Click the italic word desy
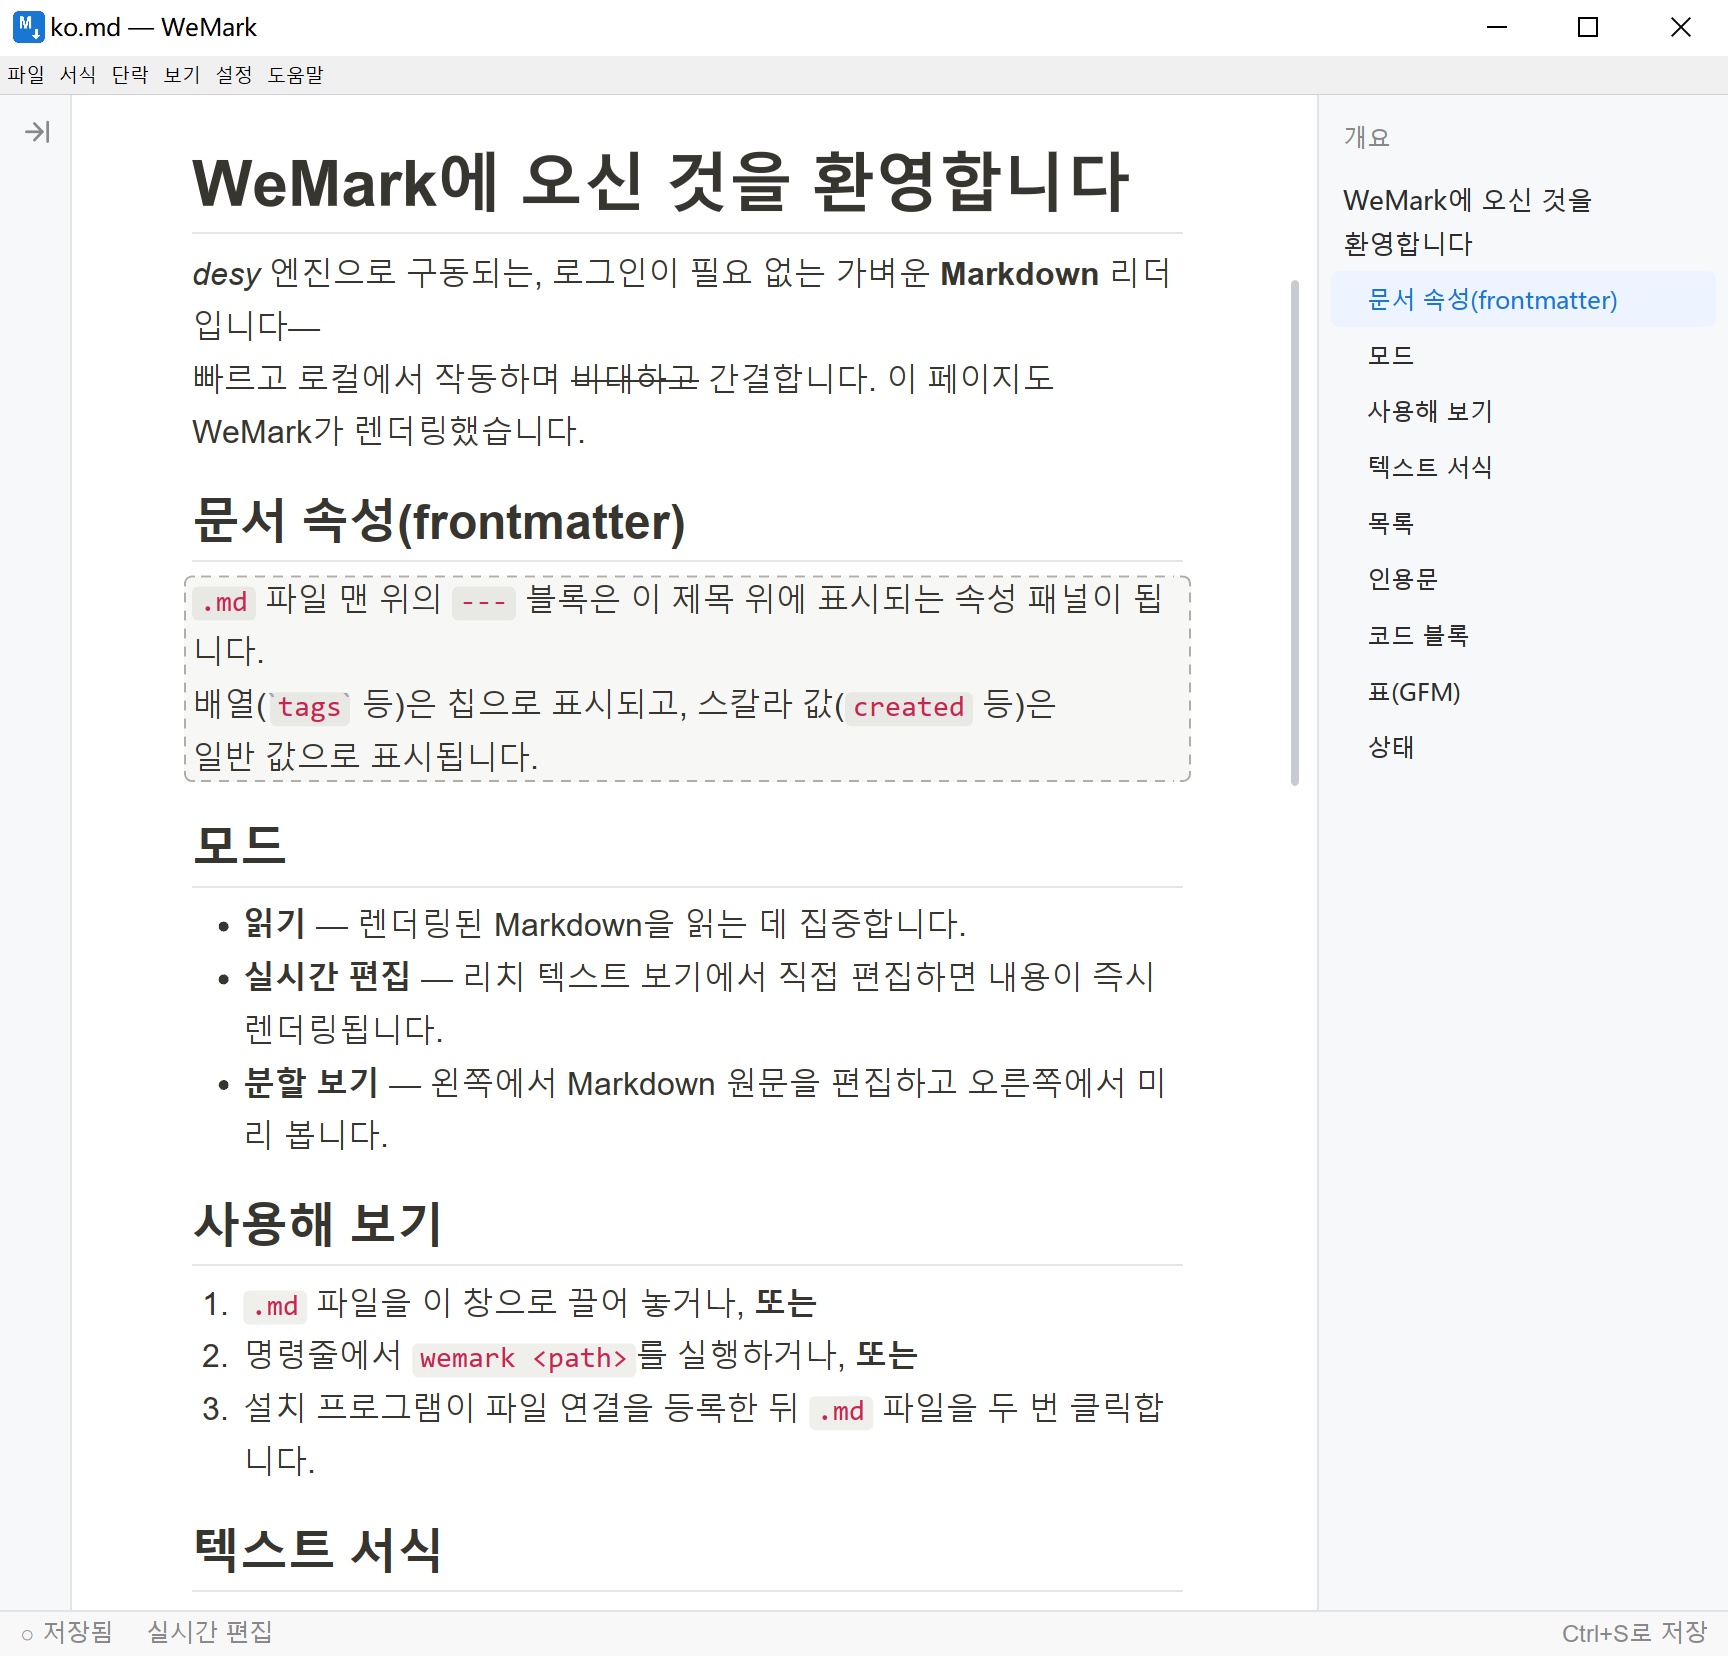This screenshot has width=1728, height=1656. [227, 274]
